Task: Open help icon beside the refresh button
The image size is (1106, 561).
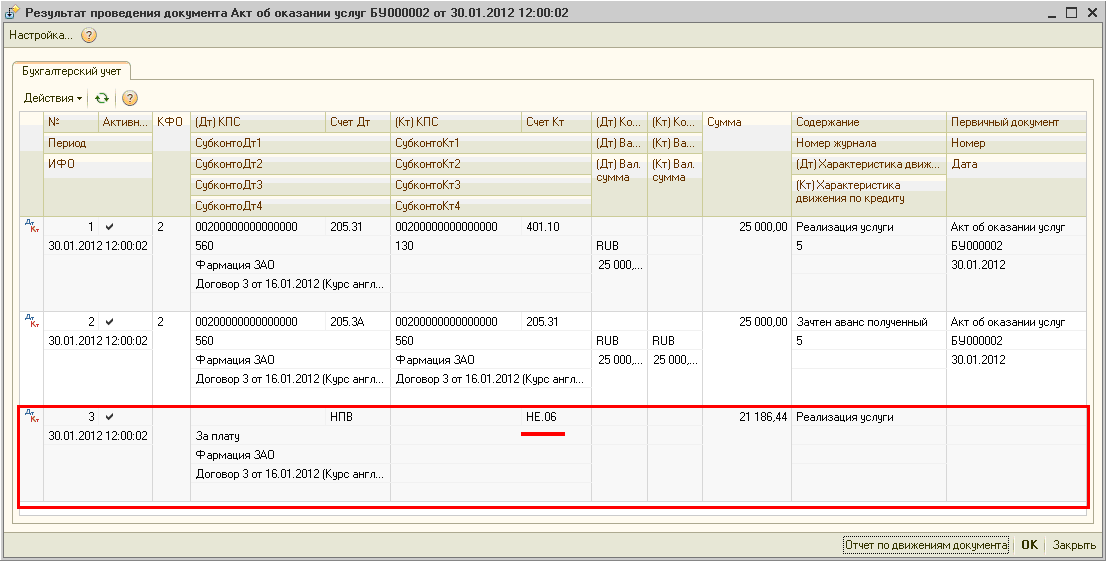Action: [x=129, y=98]
